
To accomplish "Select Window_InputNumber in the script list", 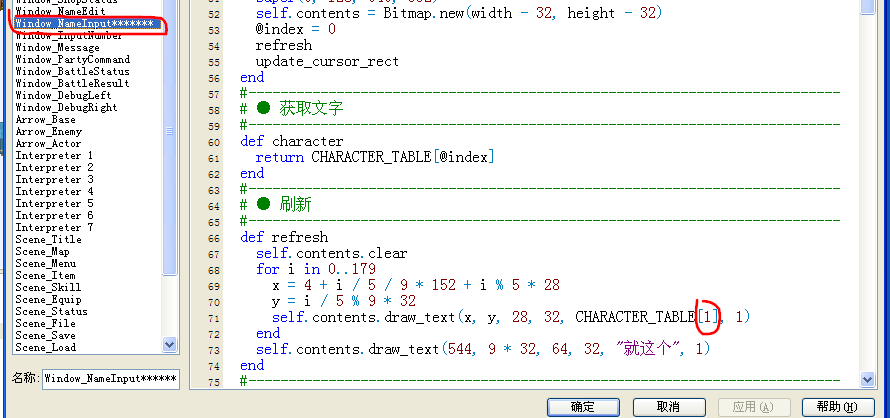I will coord(69,35).
